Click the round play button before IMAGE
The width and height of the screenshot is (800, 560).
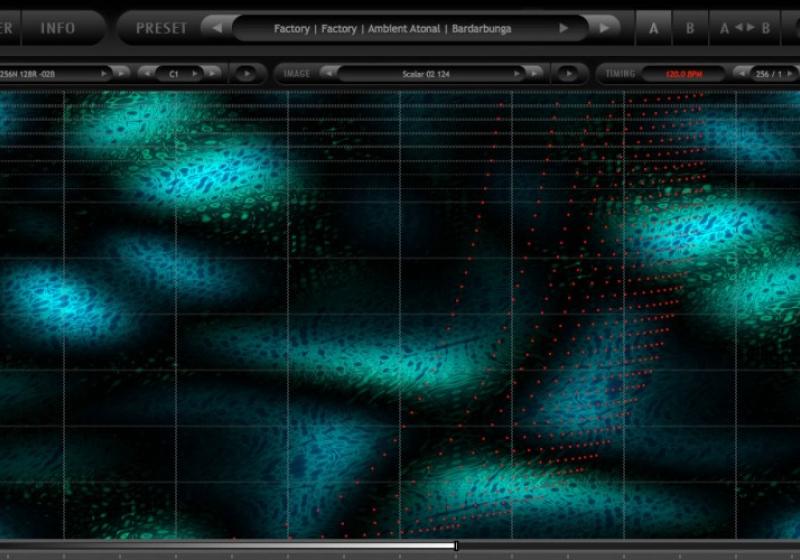coord(246,74)
